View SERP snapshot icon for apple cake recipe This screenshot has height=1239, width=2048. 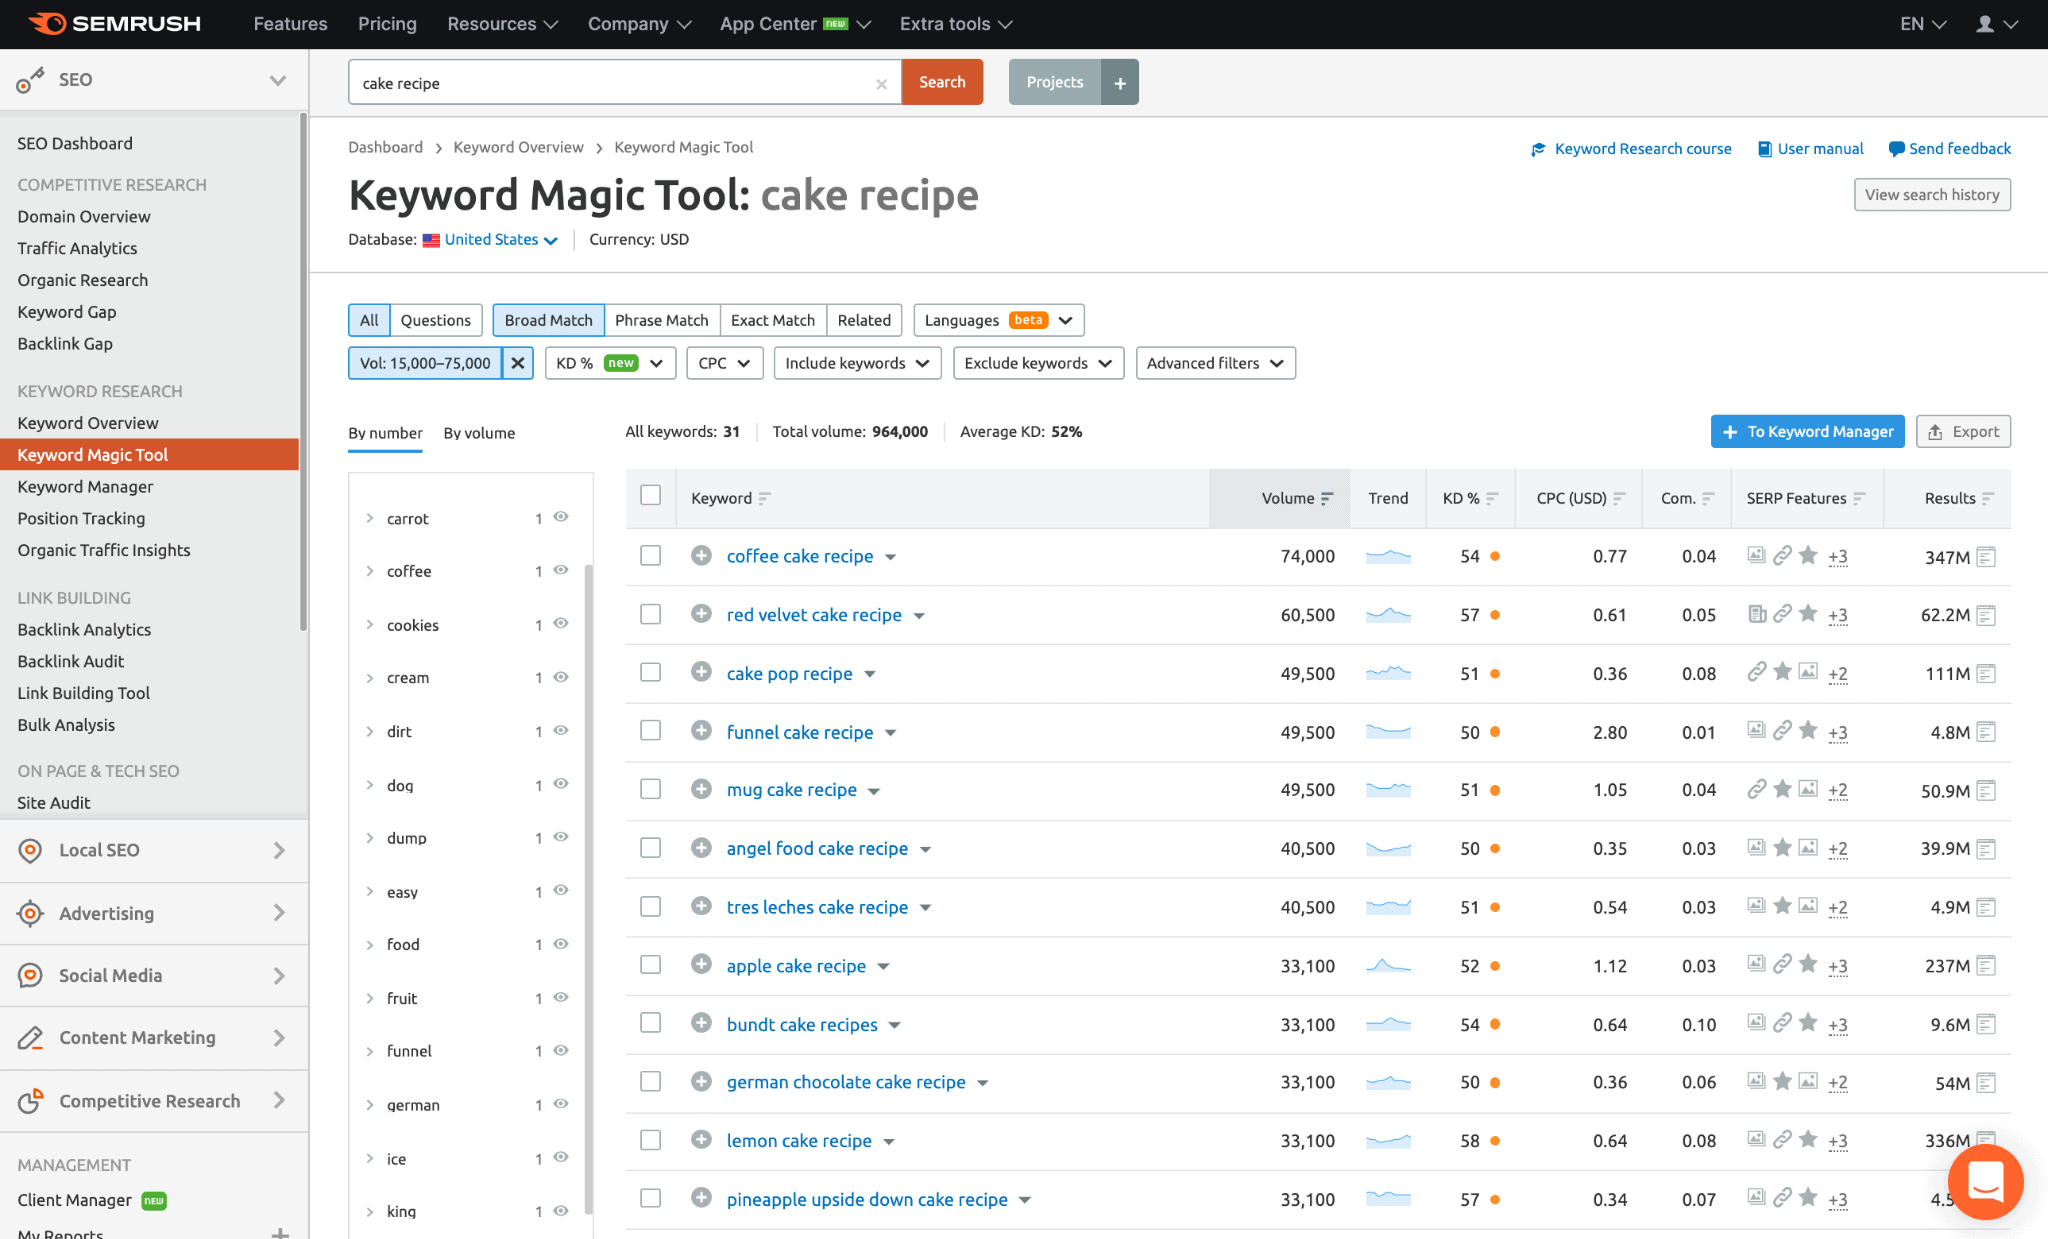tap(1986, 966)
